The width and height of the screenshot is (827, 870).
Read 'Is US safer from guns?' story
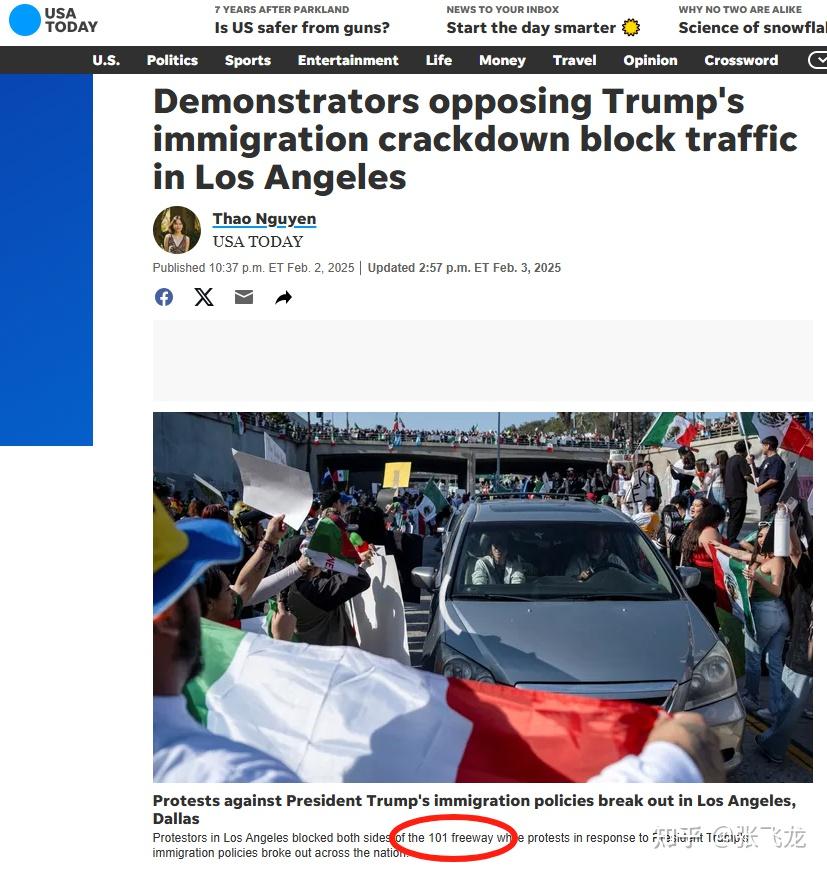coord(302,27)
